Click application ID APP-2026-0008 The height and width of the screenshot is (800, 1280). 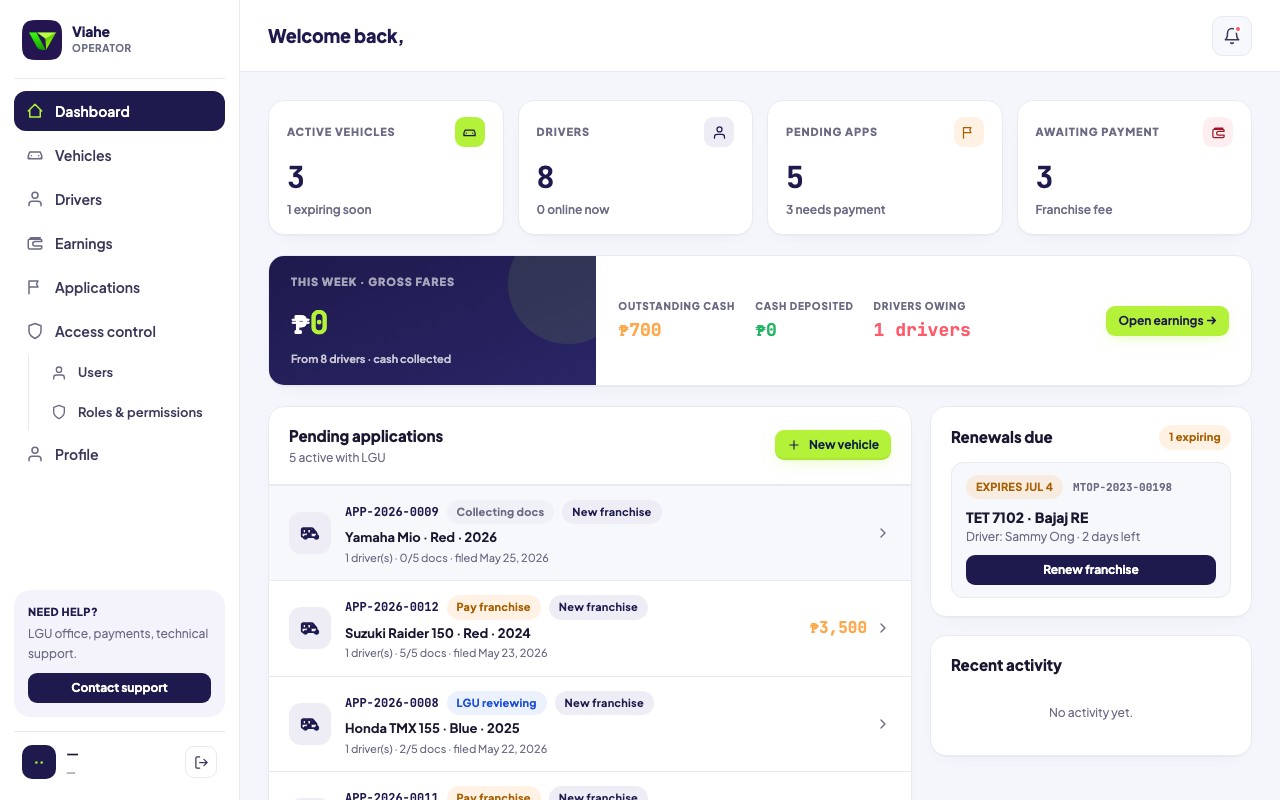tap(392, 703)
